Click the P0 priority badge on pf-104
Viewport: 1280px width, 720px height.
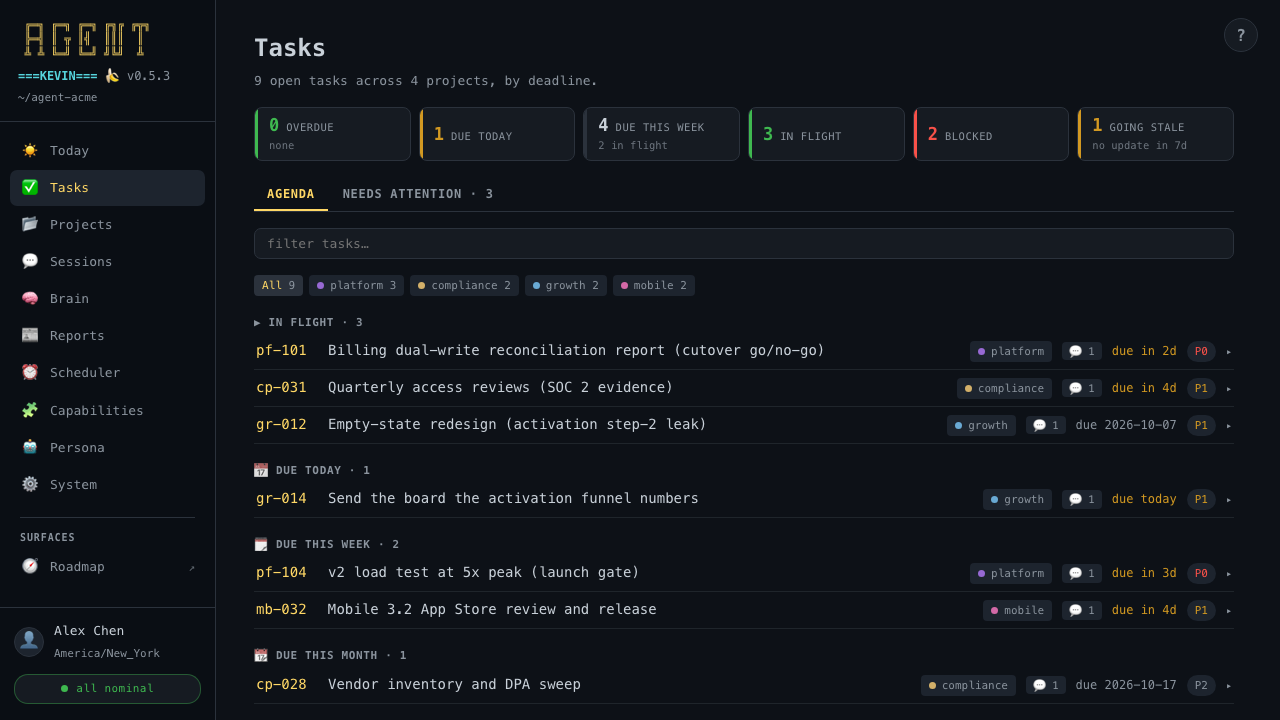[1201, 573]
